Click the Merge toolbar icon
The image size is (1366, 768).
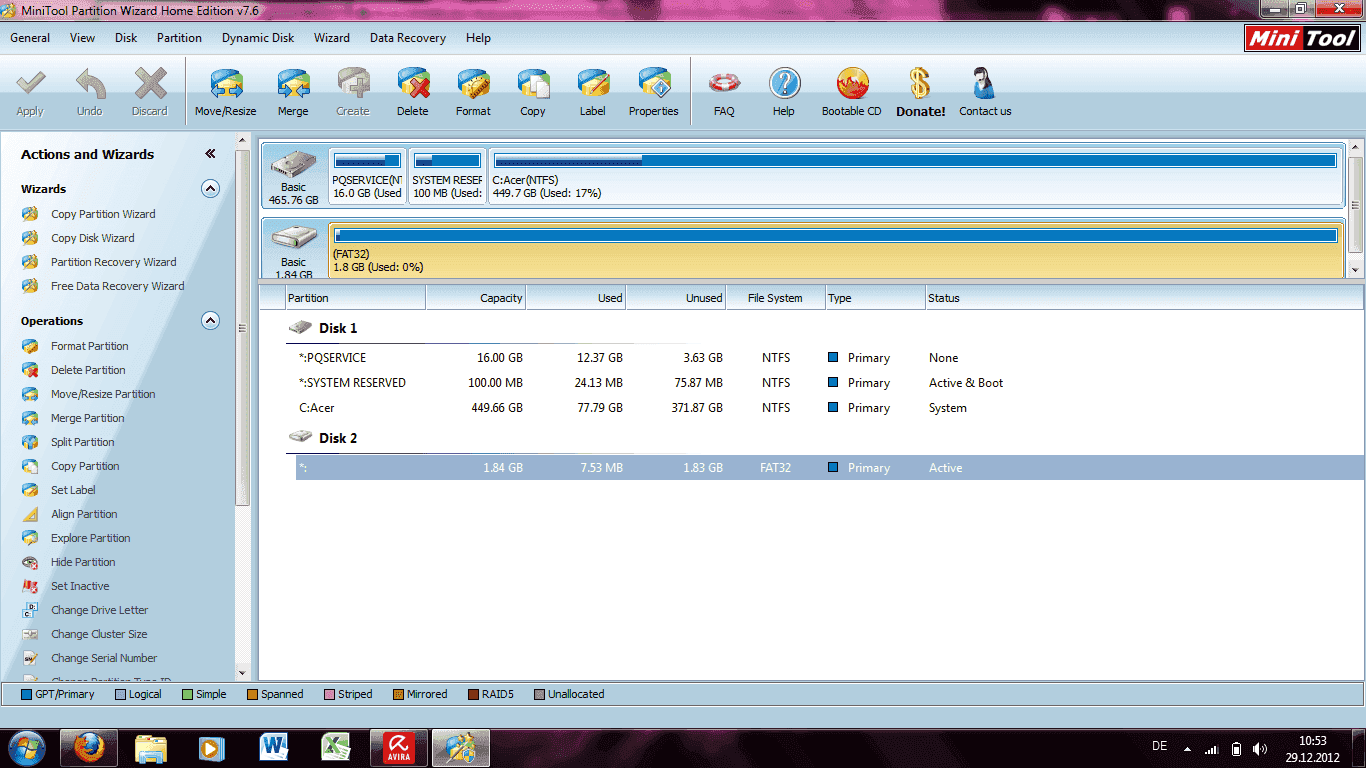tap(293, 83)
